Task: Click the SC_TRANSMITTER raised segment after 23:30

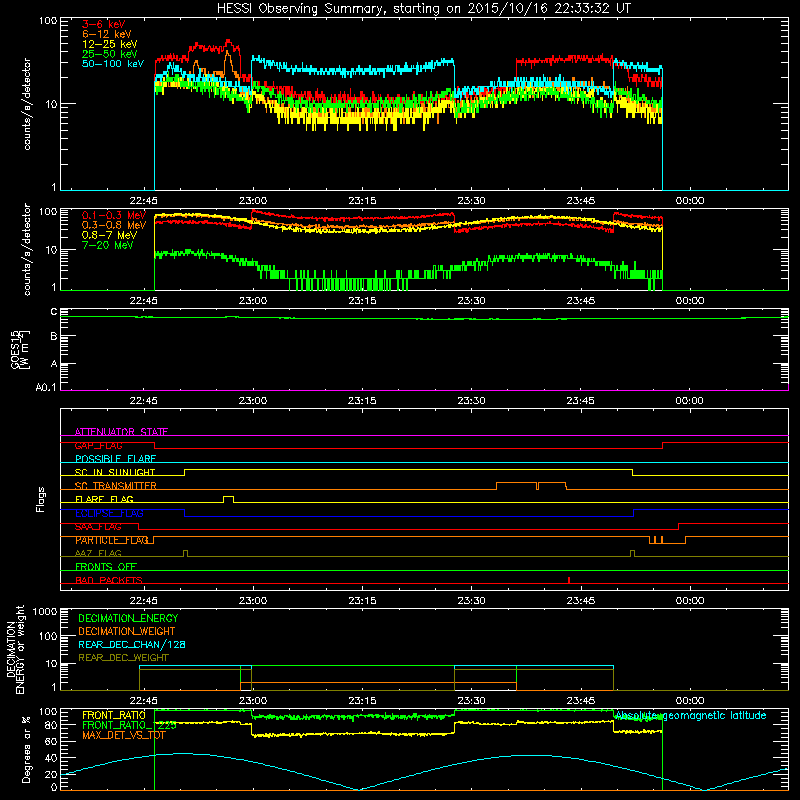Action: (531, 485)
